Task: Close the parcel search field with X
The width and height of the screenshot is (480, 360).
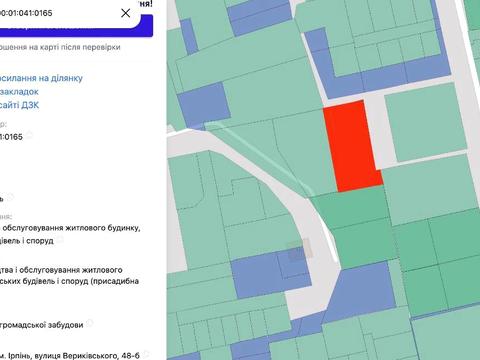Action: coord(126,13)
